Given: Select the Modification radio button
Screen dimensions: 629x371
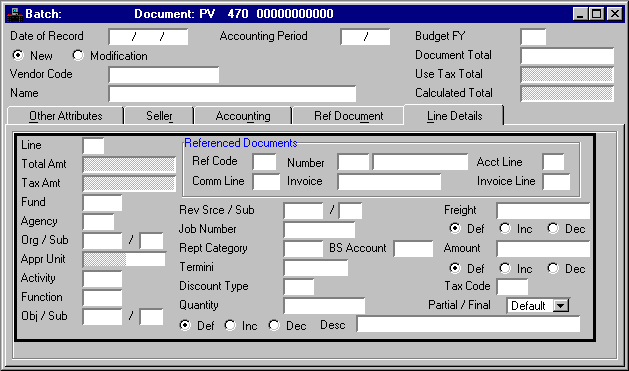Looking at the screenshot, I should click(x=78, y=55).
